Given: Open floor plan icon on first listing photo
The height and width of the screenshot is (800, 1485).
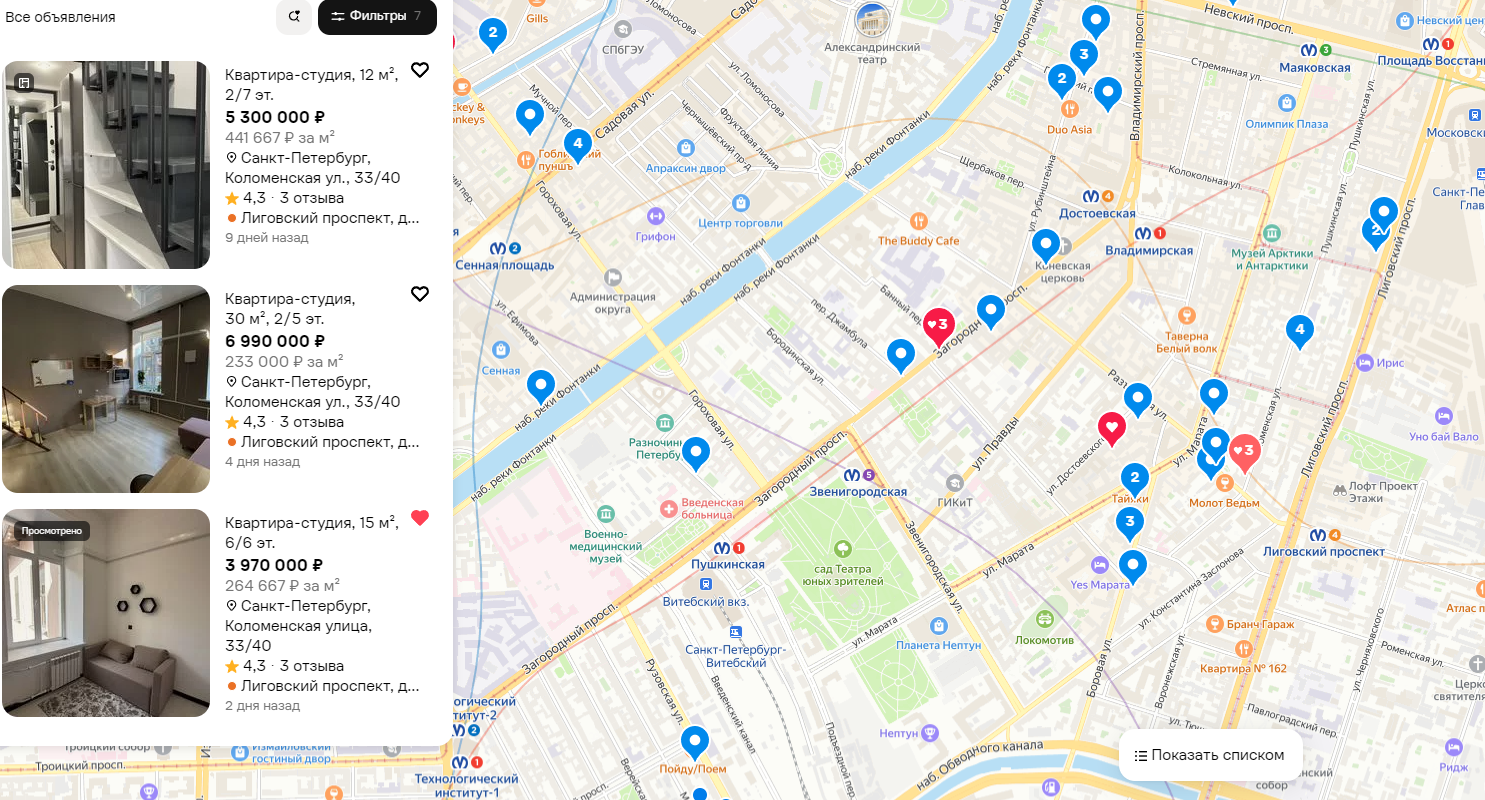Looking at the screenshot, I should (25, 82).
